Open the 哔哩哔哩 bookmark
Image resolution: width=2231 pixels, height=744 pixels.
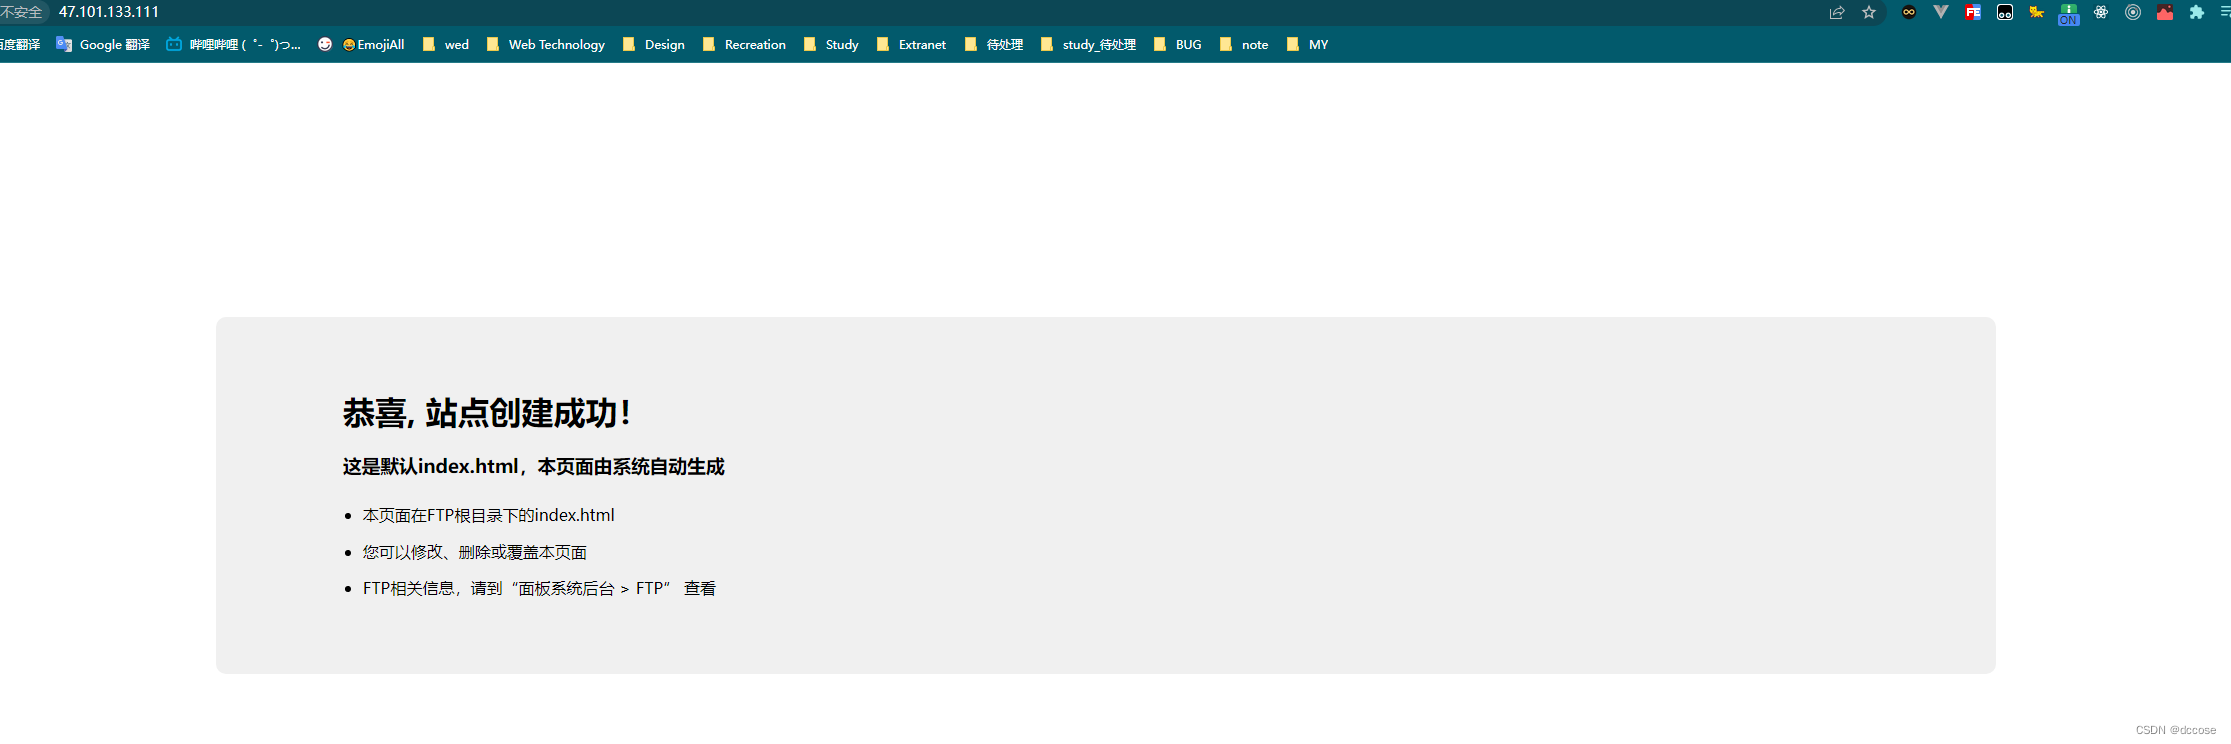[233, 44]
